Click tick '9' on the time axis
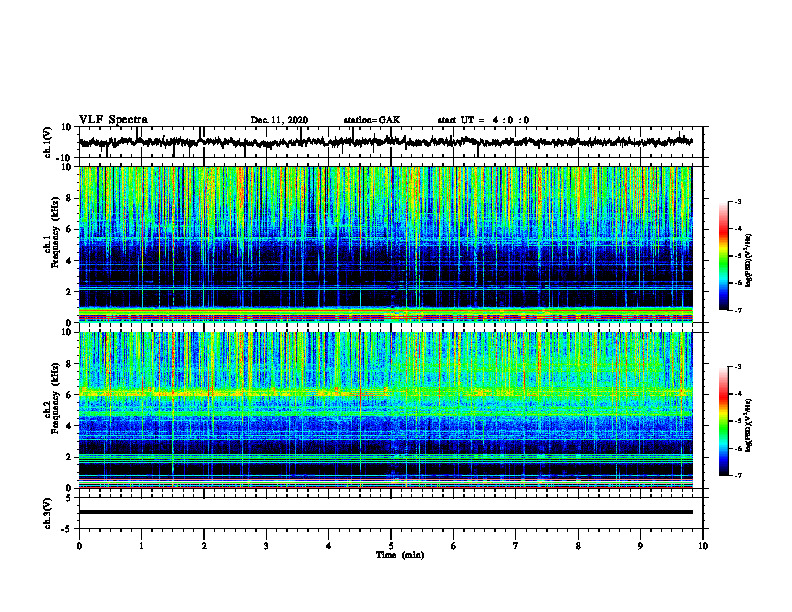 coord(640,546)
